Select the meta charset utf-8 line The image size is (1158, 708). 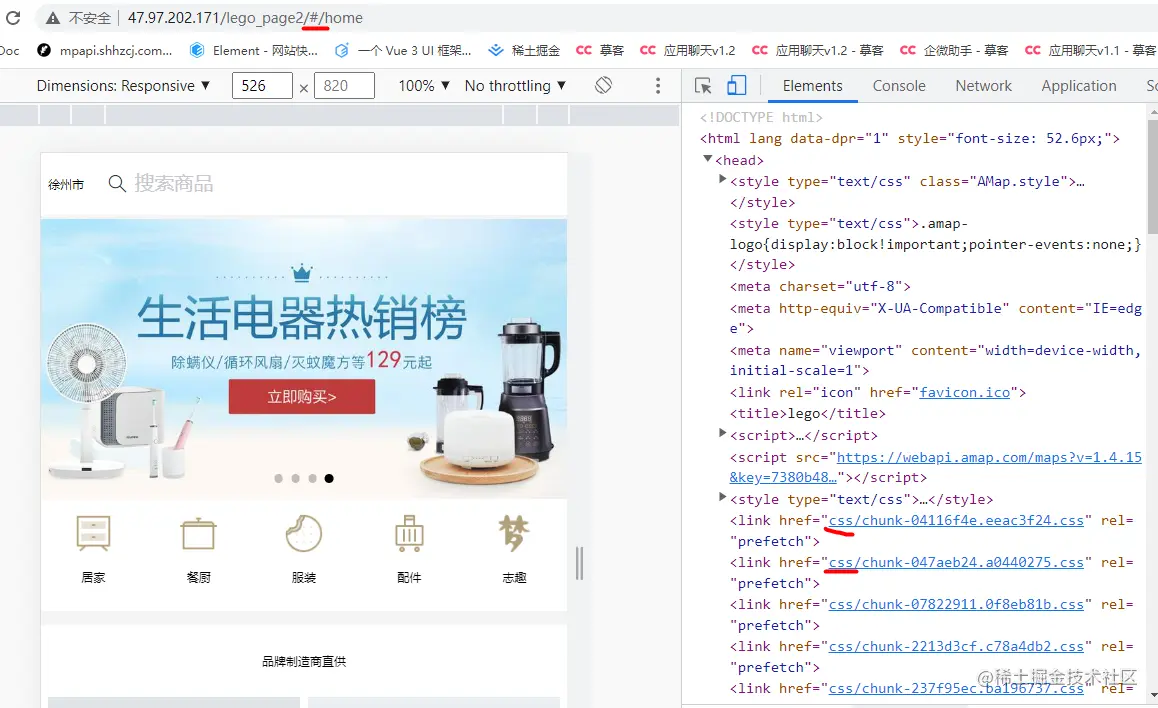pos(820,286)
